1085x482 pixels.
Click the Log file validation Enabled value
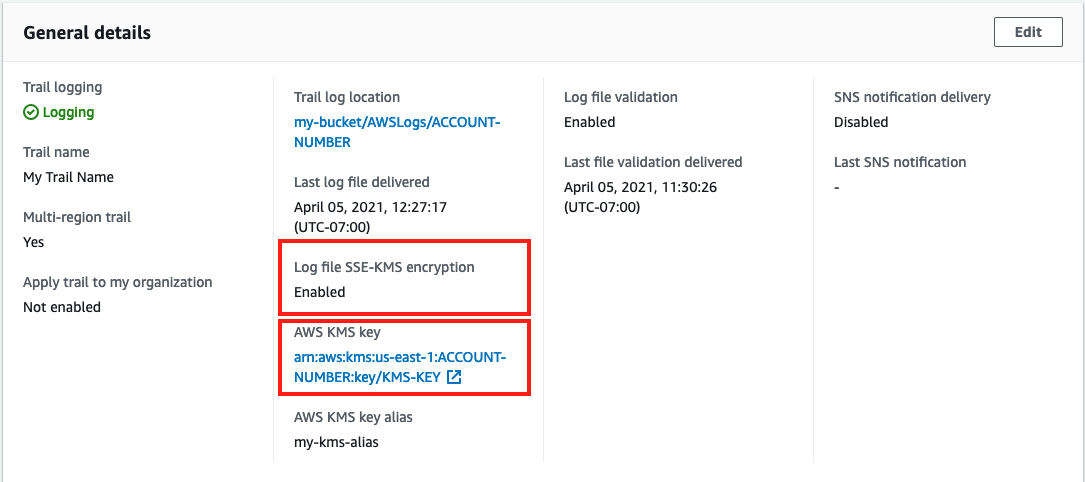pyautogui.click(x=590, y=122)
